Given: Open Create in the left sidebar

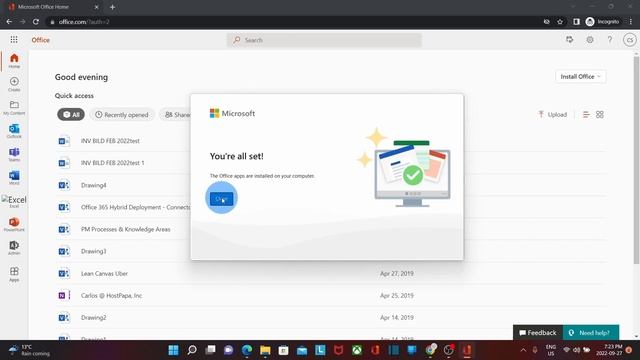Looking at the screenshot, I should point(14,84).
